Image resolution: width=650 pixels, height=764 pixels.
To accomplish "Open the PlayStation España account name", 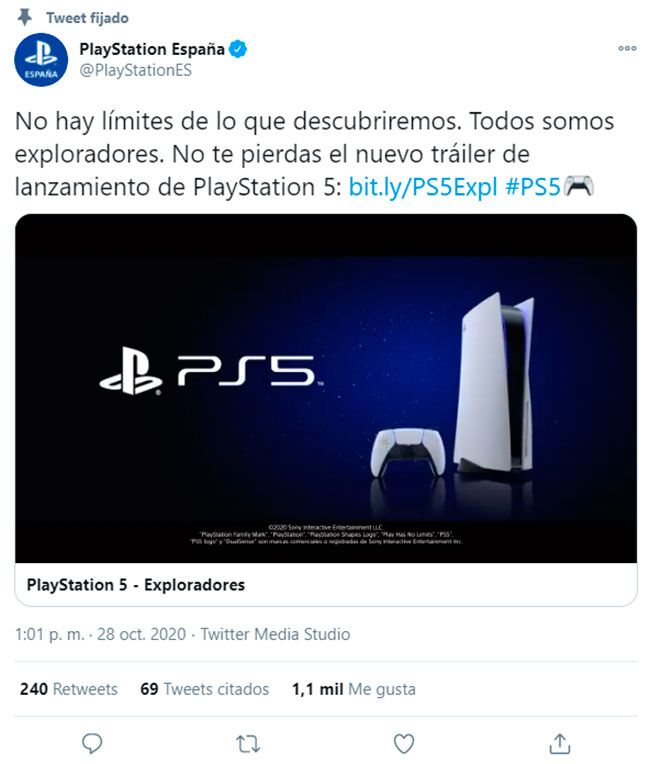I will coord(152,49).
